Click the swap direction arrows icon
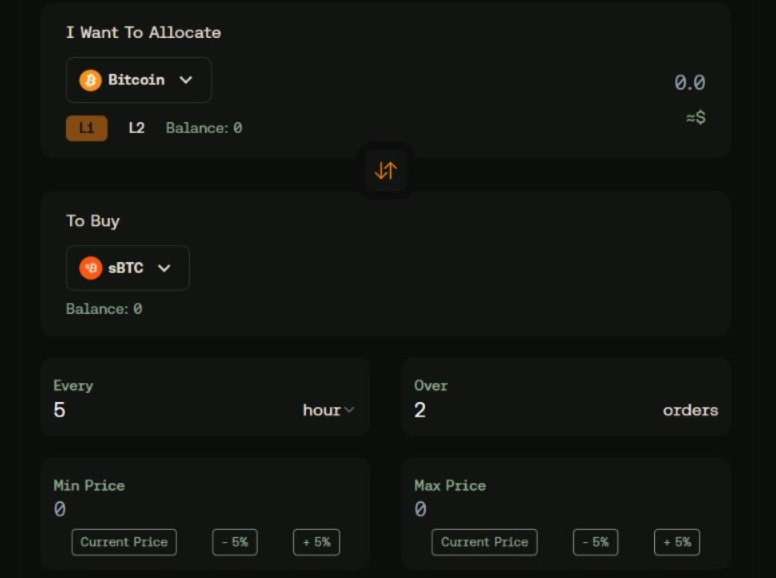 386,171
